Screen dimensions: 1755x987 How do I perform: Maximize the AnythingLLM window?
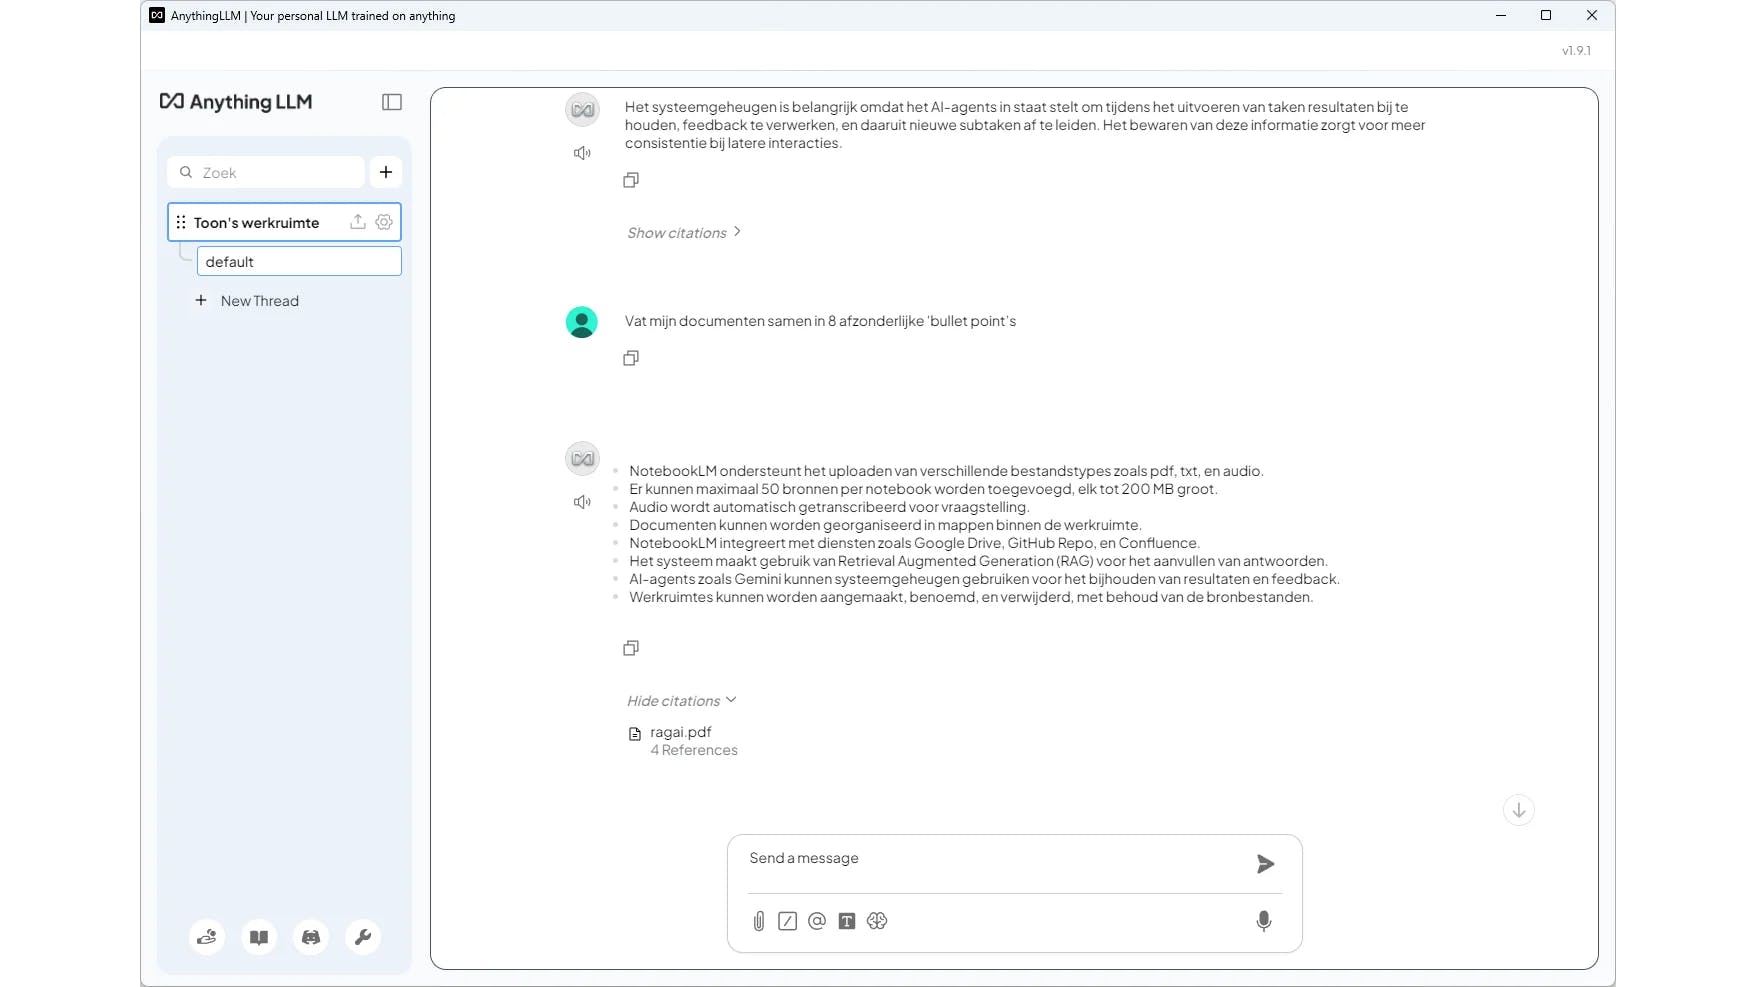(x=1546, y=15)
